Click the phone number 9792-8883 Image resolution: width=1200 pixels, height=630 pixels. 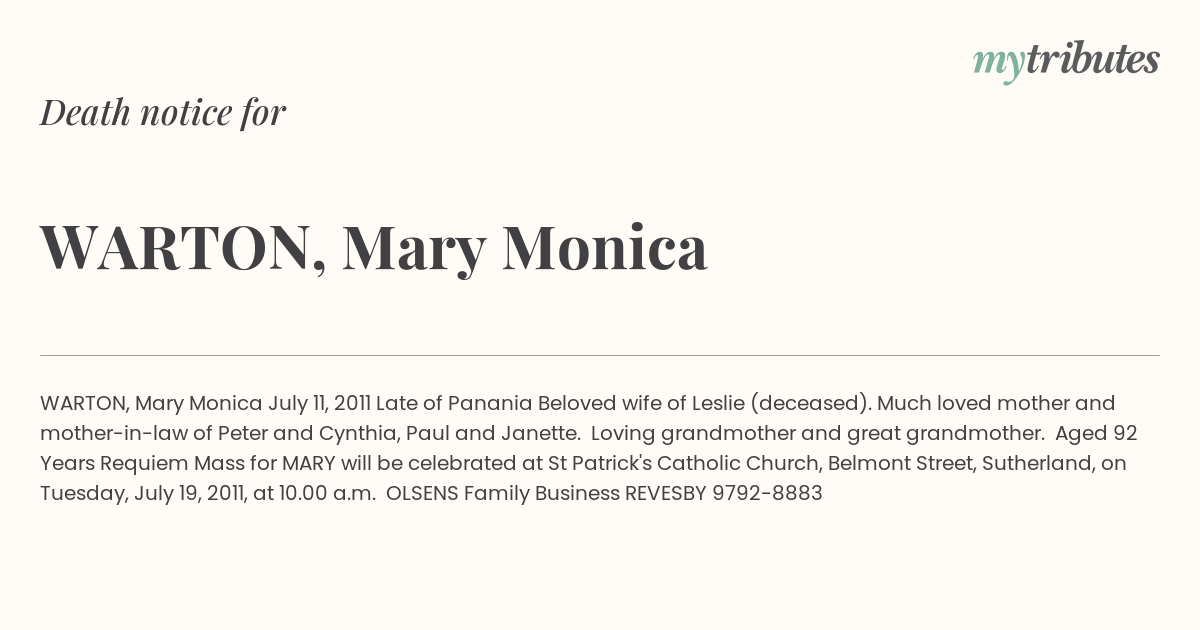(x=767, y=493)
